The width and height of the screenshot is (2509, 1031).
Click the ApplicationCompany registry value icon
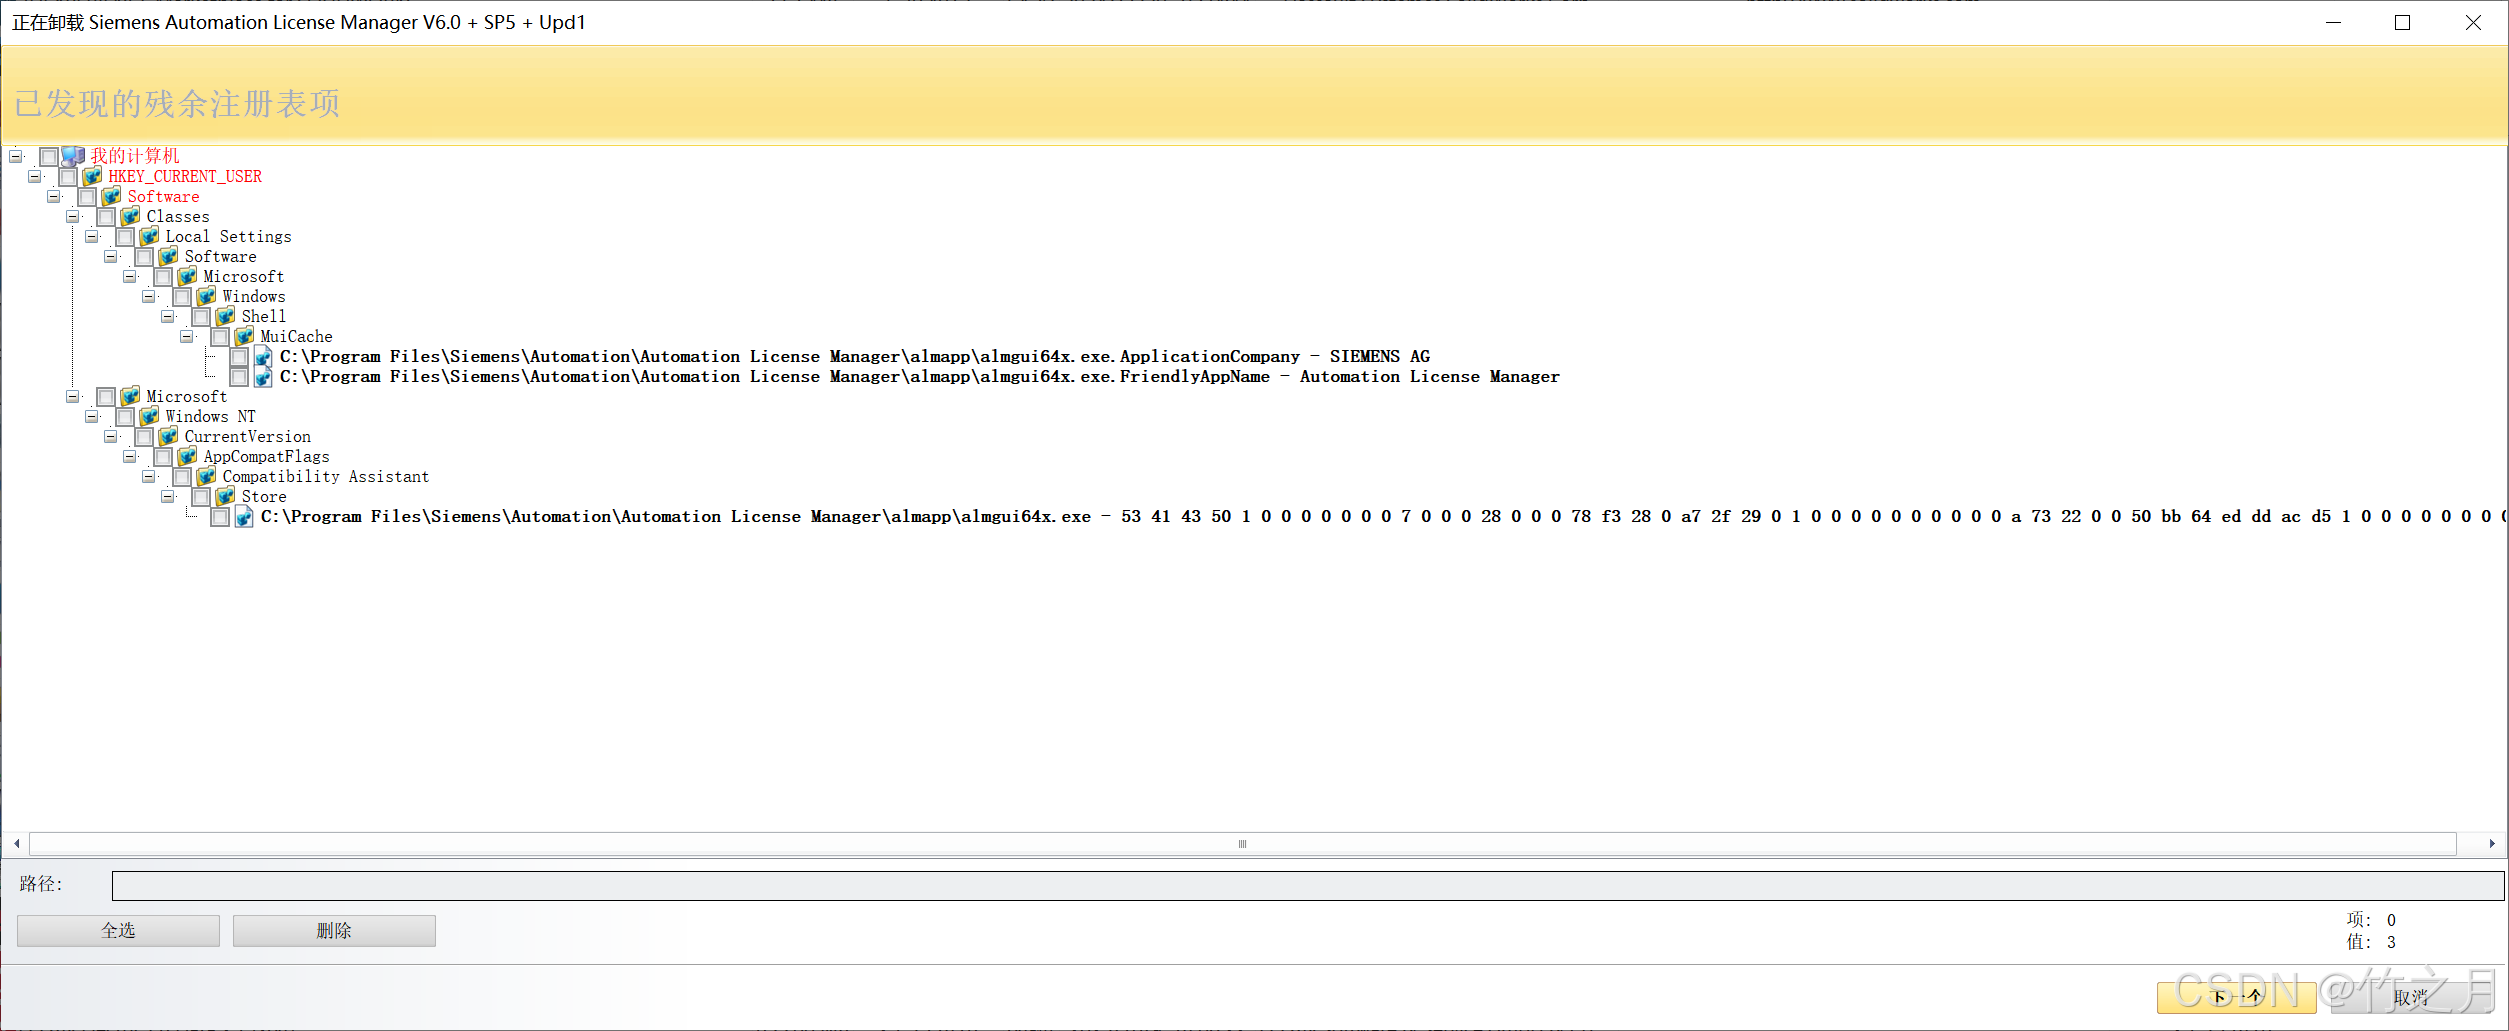(263, 356)
